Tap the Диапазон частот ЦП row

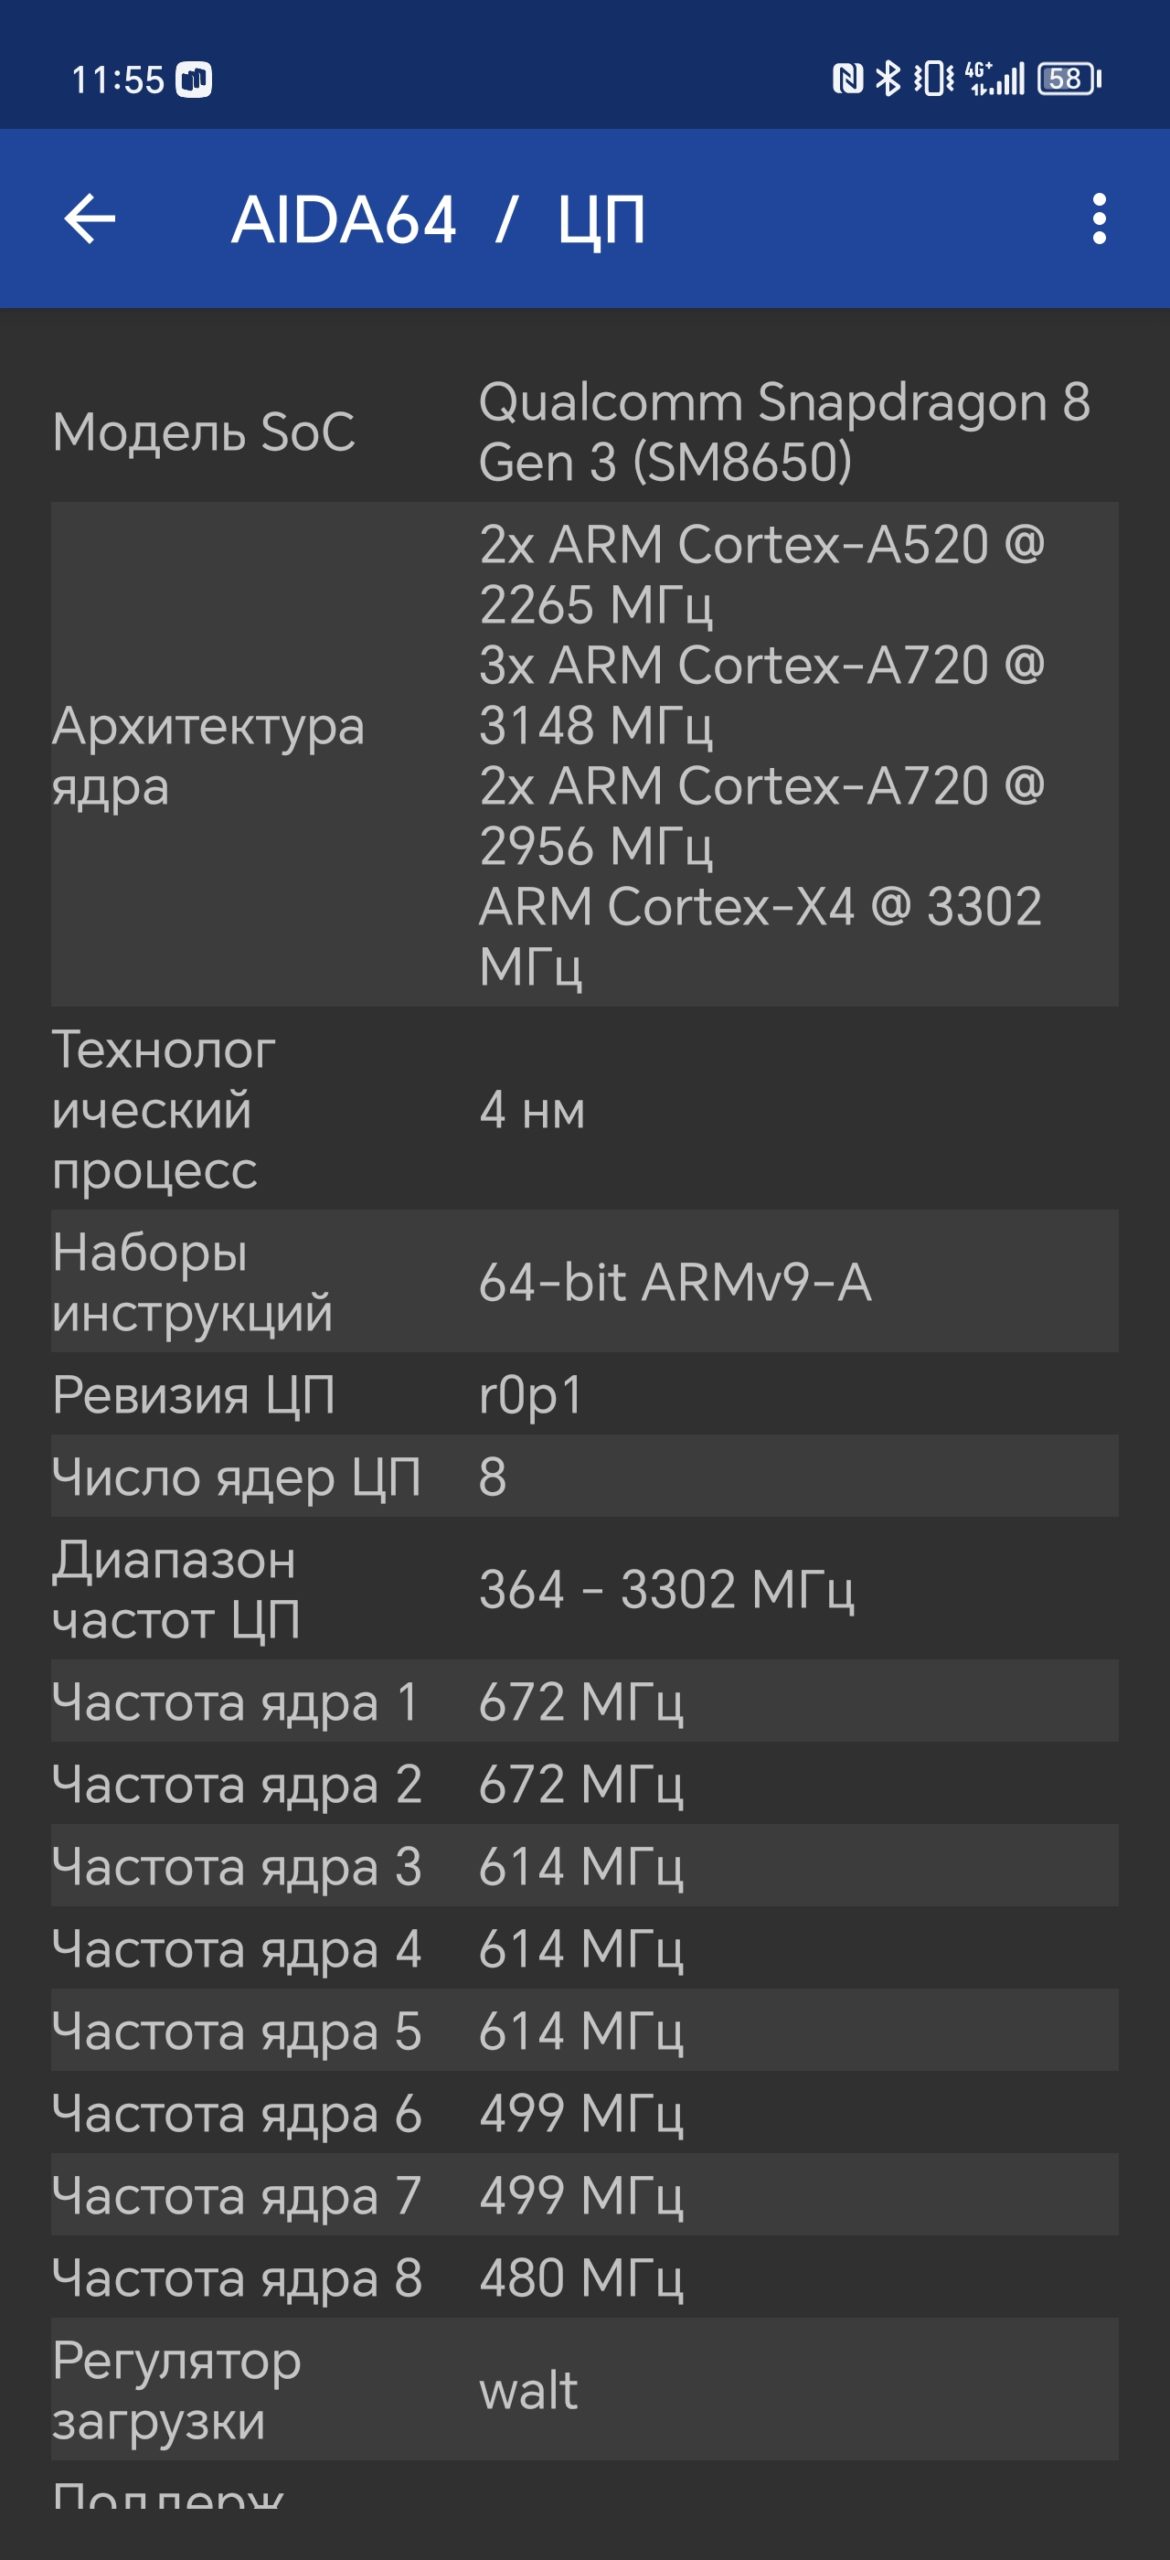tap(585, 1589)
